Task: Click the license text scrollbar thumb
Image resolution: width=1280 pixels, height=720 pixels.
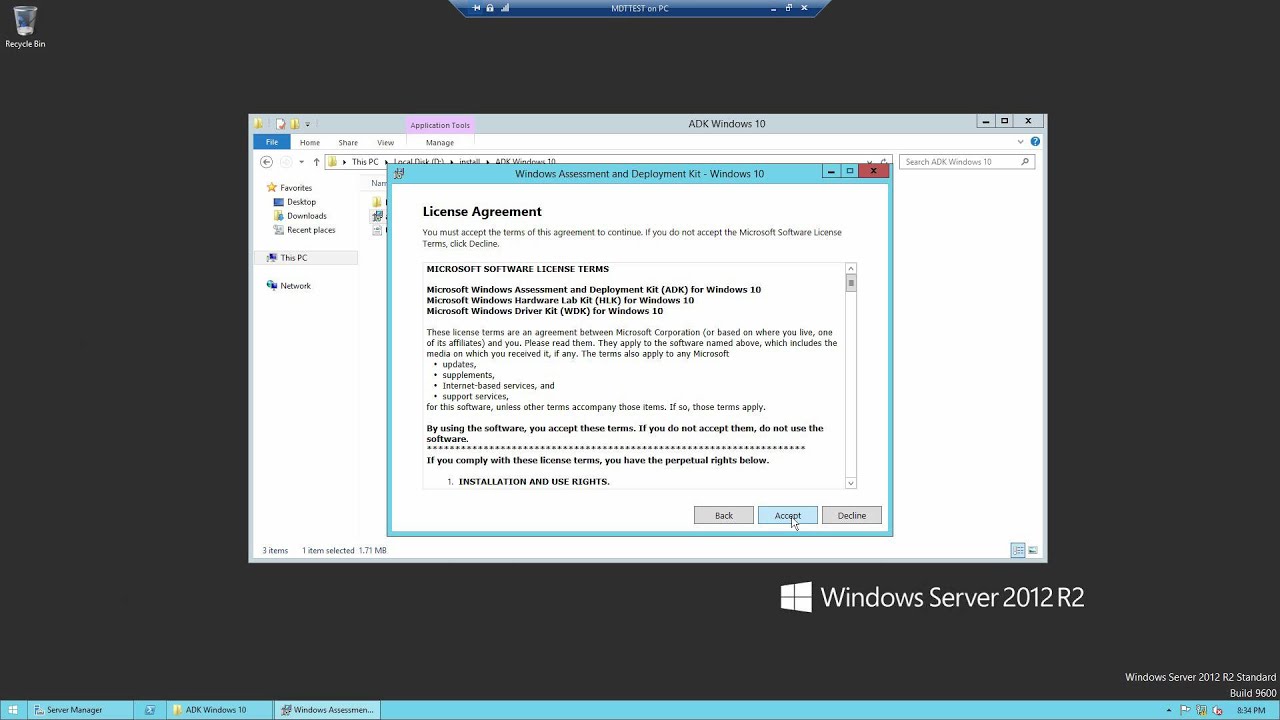Action: coord(851,283)
